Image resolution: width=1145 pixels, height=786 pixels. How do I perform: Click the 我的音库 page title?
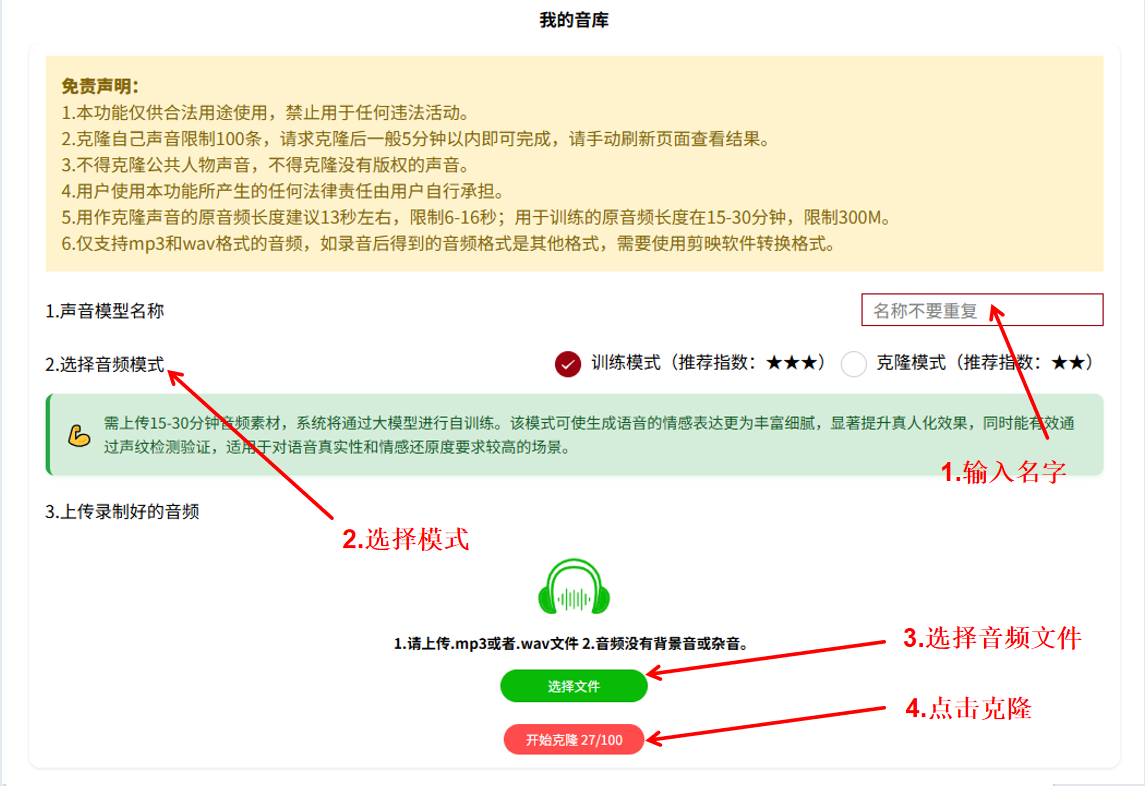point(574,20)
